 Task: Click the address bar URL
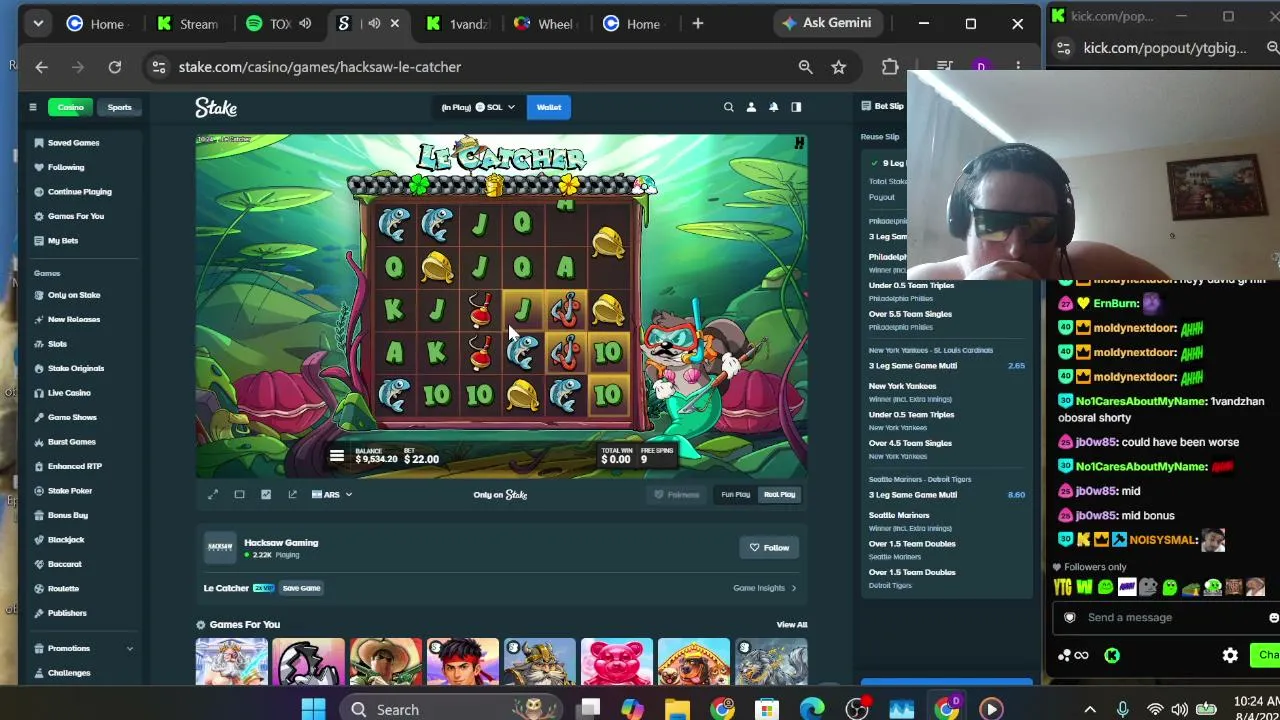click(320, 67)
